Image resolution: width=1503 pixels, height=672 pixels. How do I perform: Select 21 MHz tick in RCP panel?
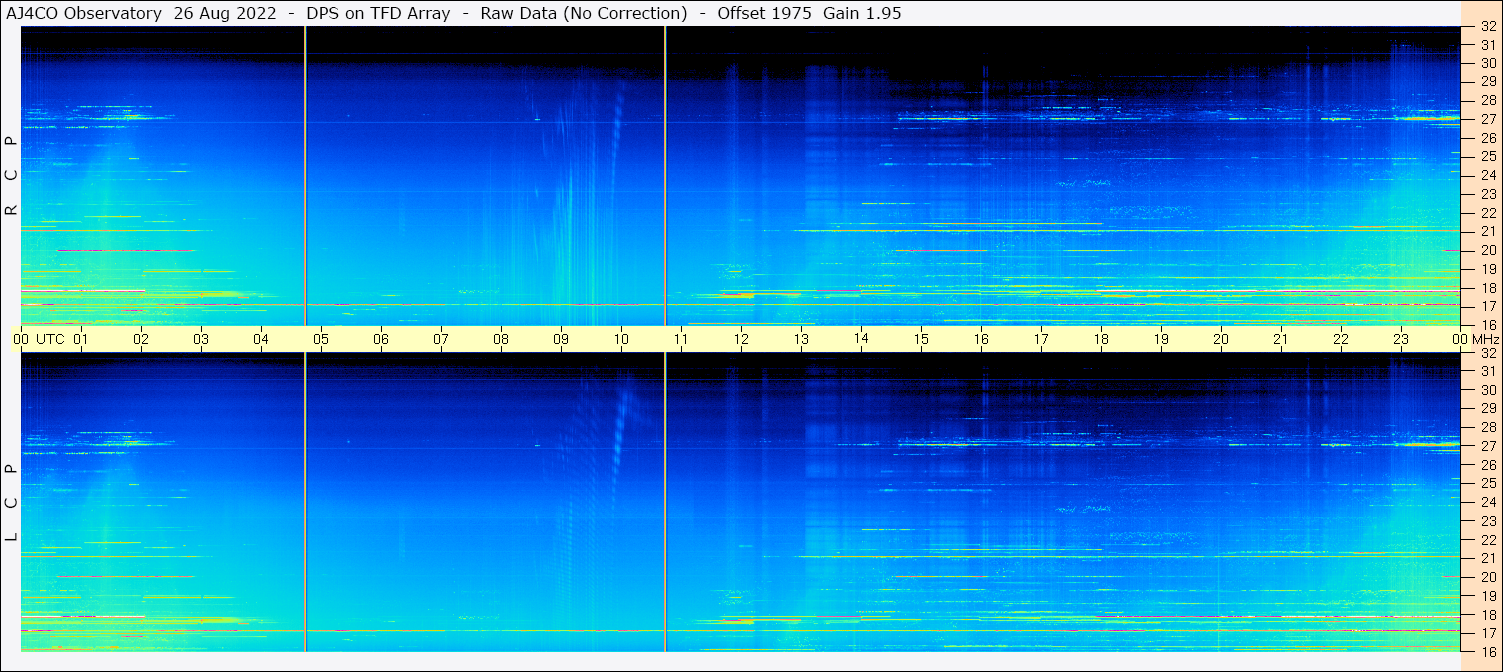click(x=1488, y=231)
